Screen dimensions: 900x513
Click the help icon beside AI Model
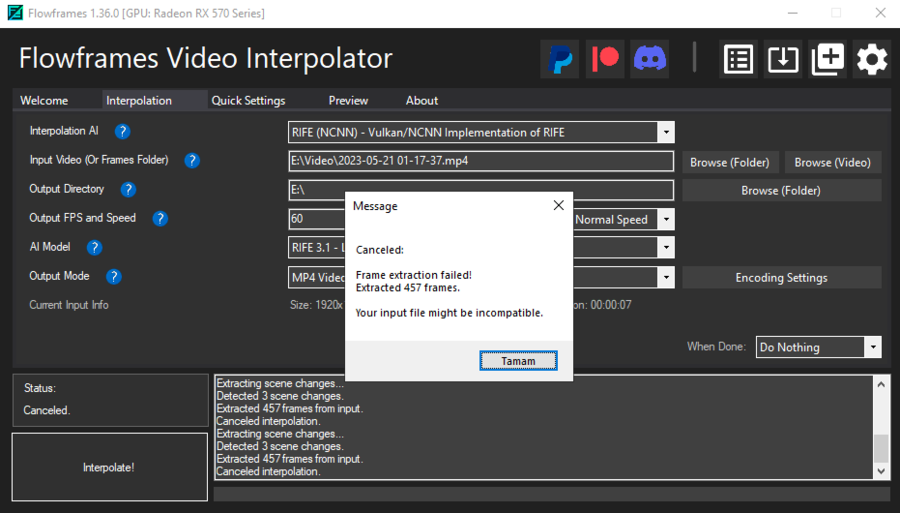click(x=93, y=247)
